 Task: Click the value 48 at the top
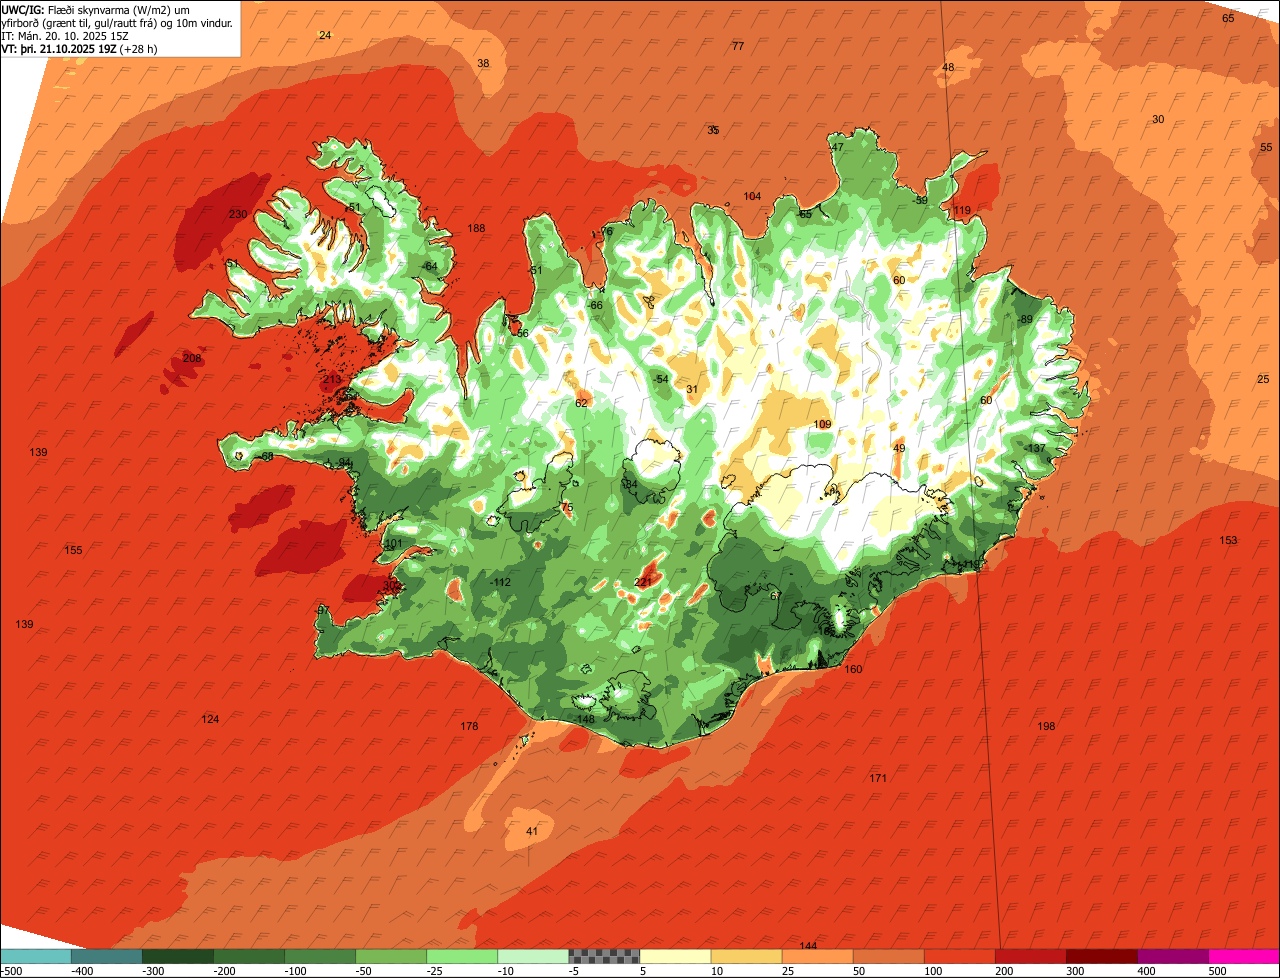pyautogui.click(x=948, y=68)
